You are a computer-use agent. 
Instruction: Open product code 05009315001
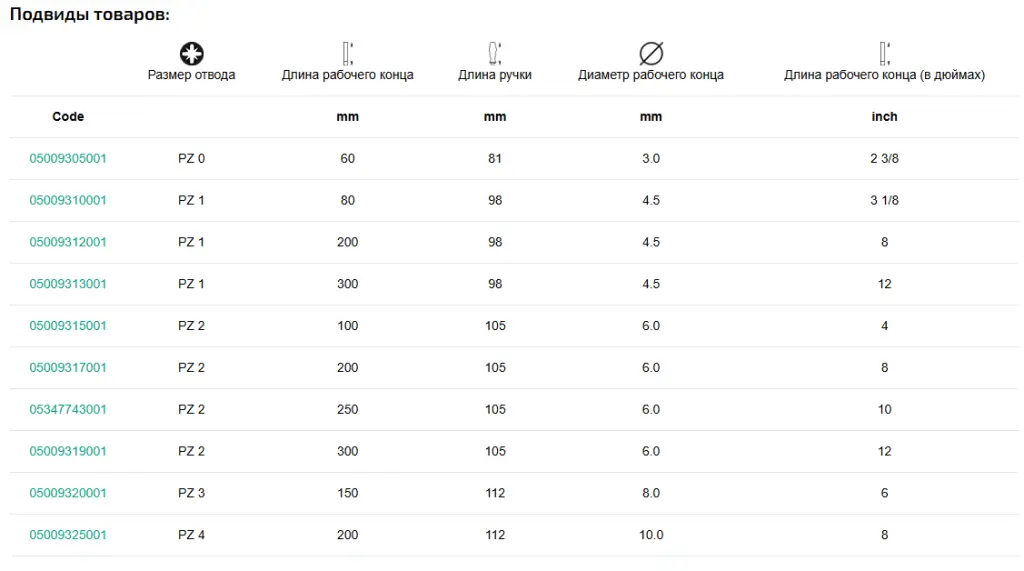tap(68, 326)
